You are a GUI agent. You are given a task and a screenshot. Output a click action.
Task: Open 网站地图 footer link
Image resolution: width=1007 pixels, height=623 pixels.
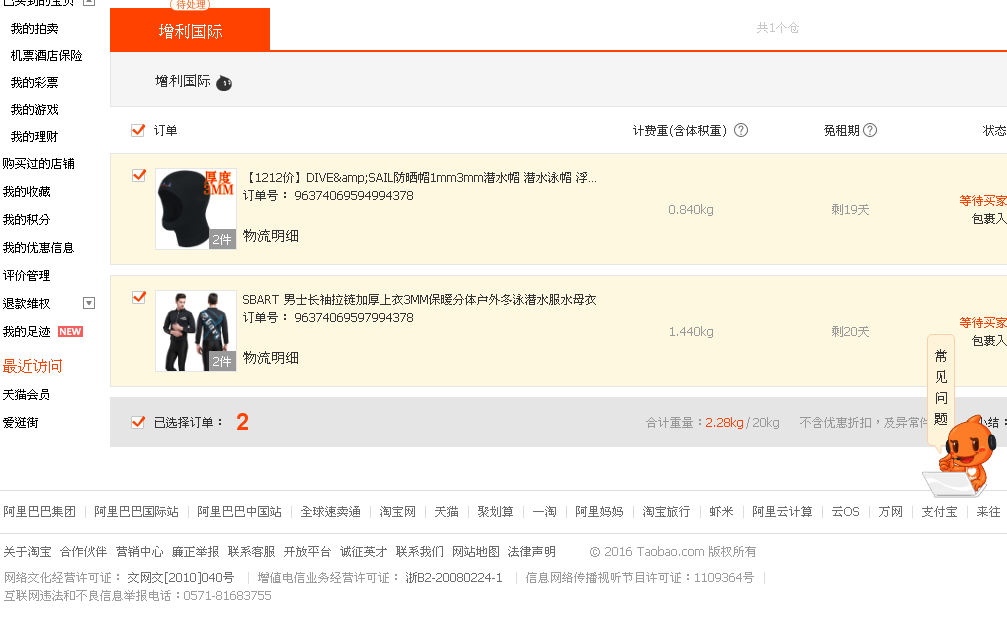(475, 552)
